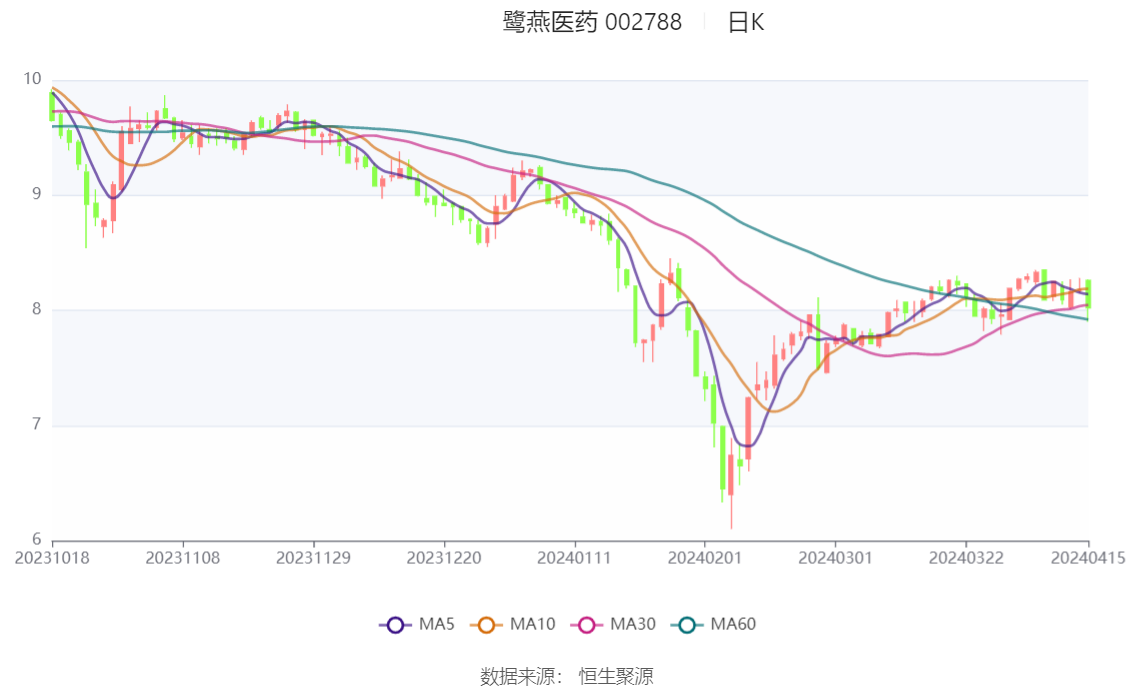
Task: Toggle the MA5 purple legend circle marker
Action: [x=395, y=625]
